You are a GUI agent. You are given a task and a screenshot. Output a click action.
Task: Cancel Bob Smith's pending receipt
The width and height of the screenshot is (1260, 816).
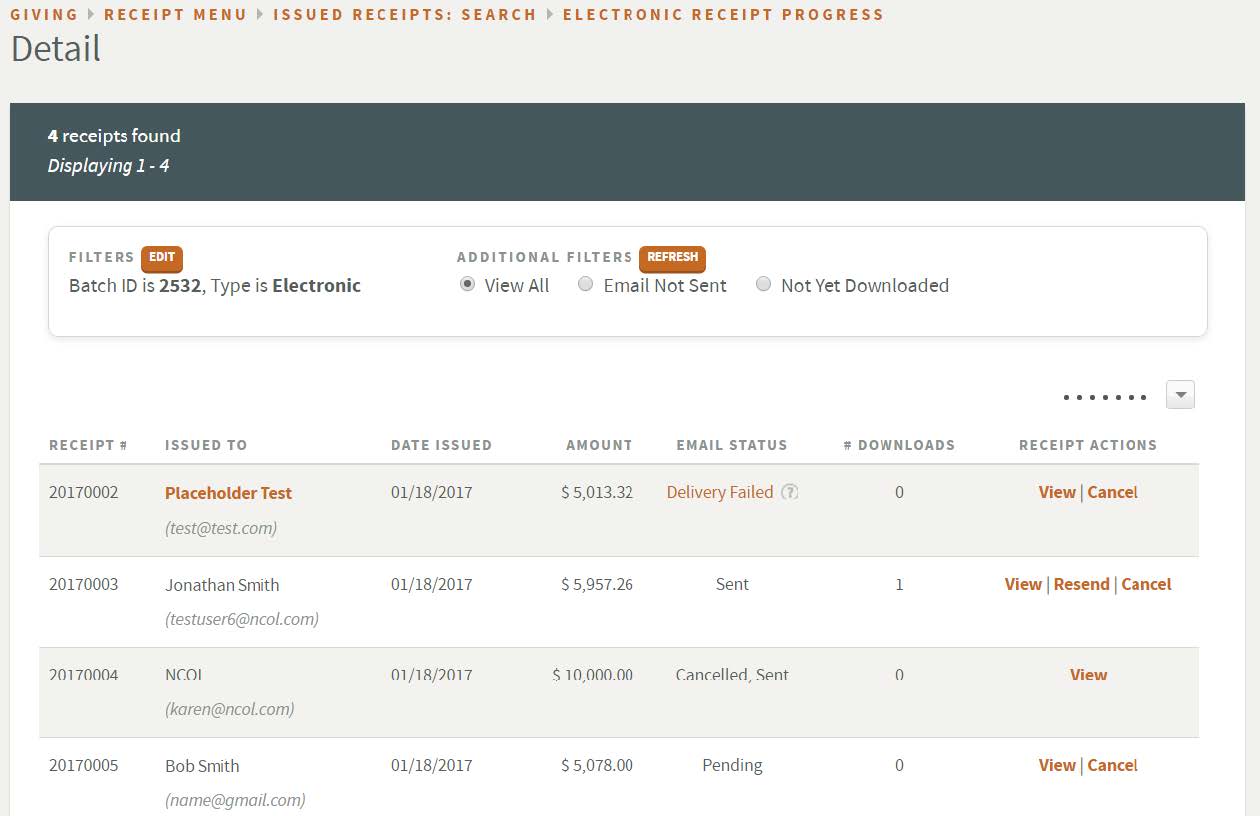pos(1112,765)
